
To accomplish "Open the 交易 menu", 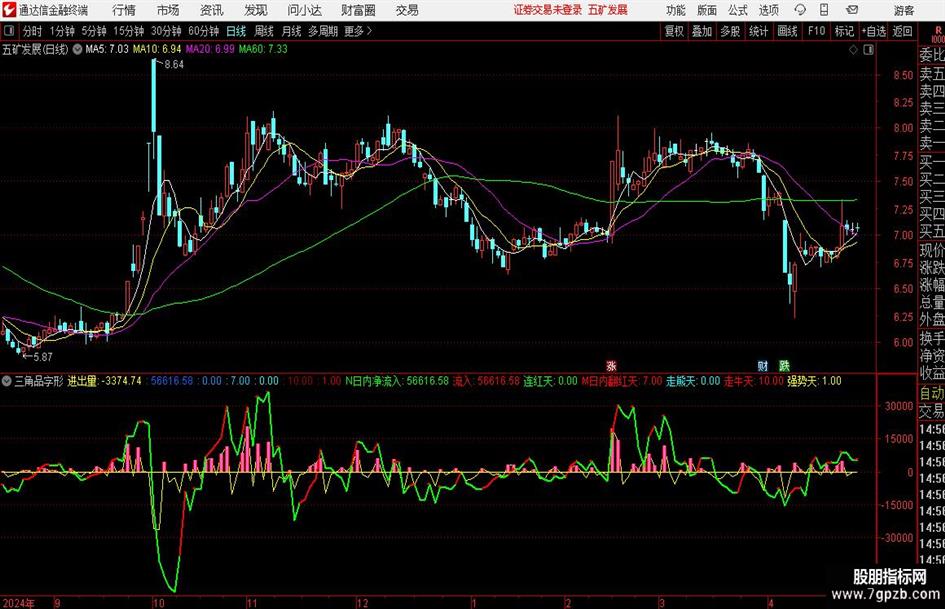I will point(407,10).
